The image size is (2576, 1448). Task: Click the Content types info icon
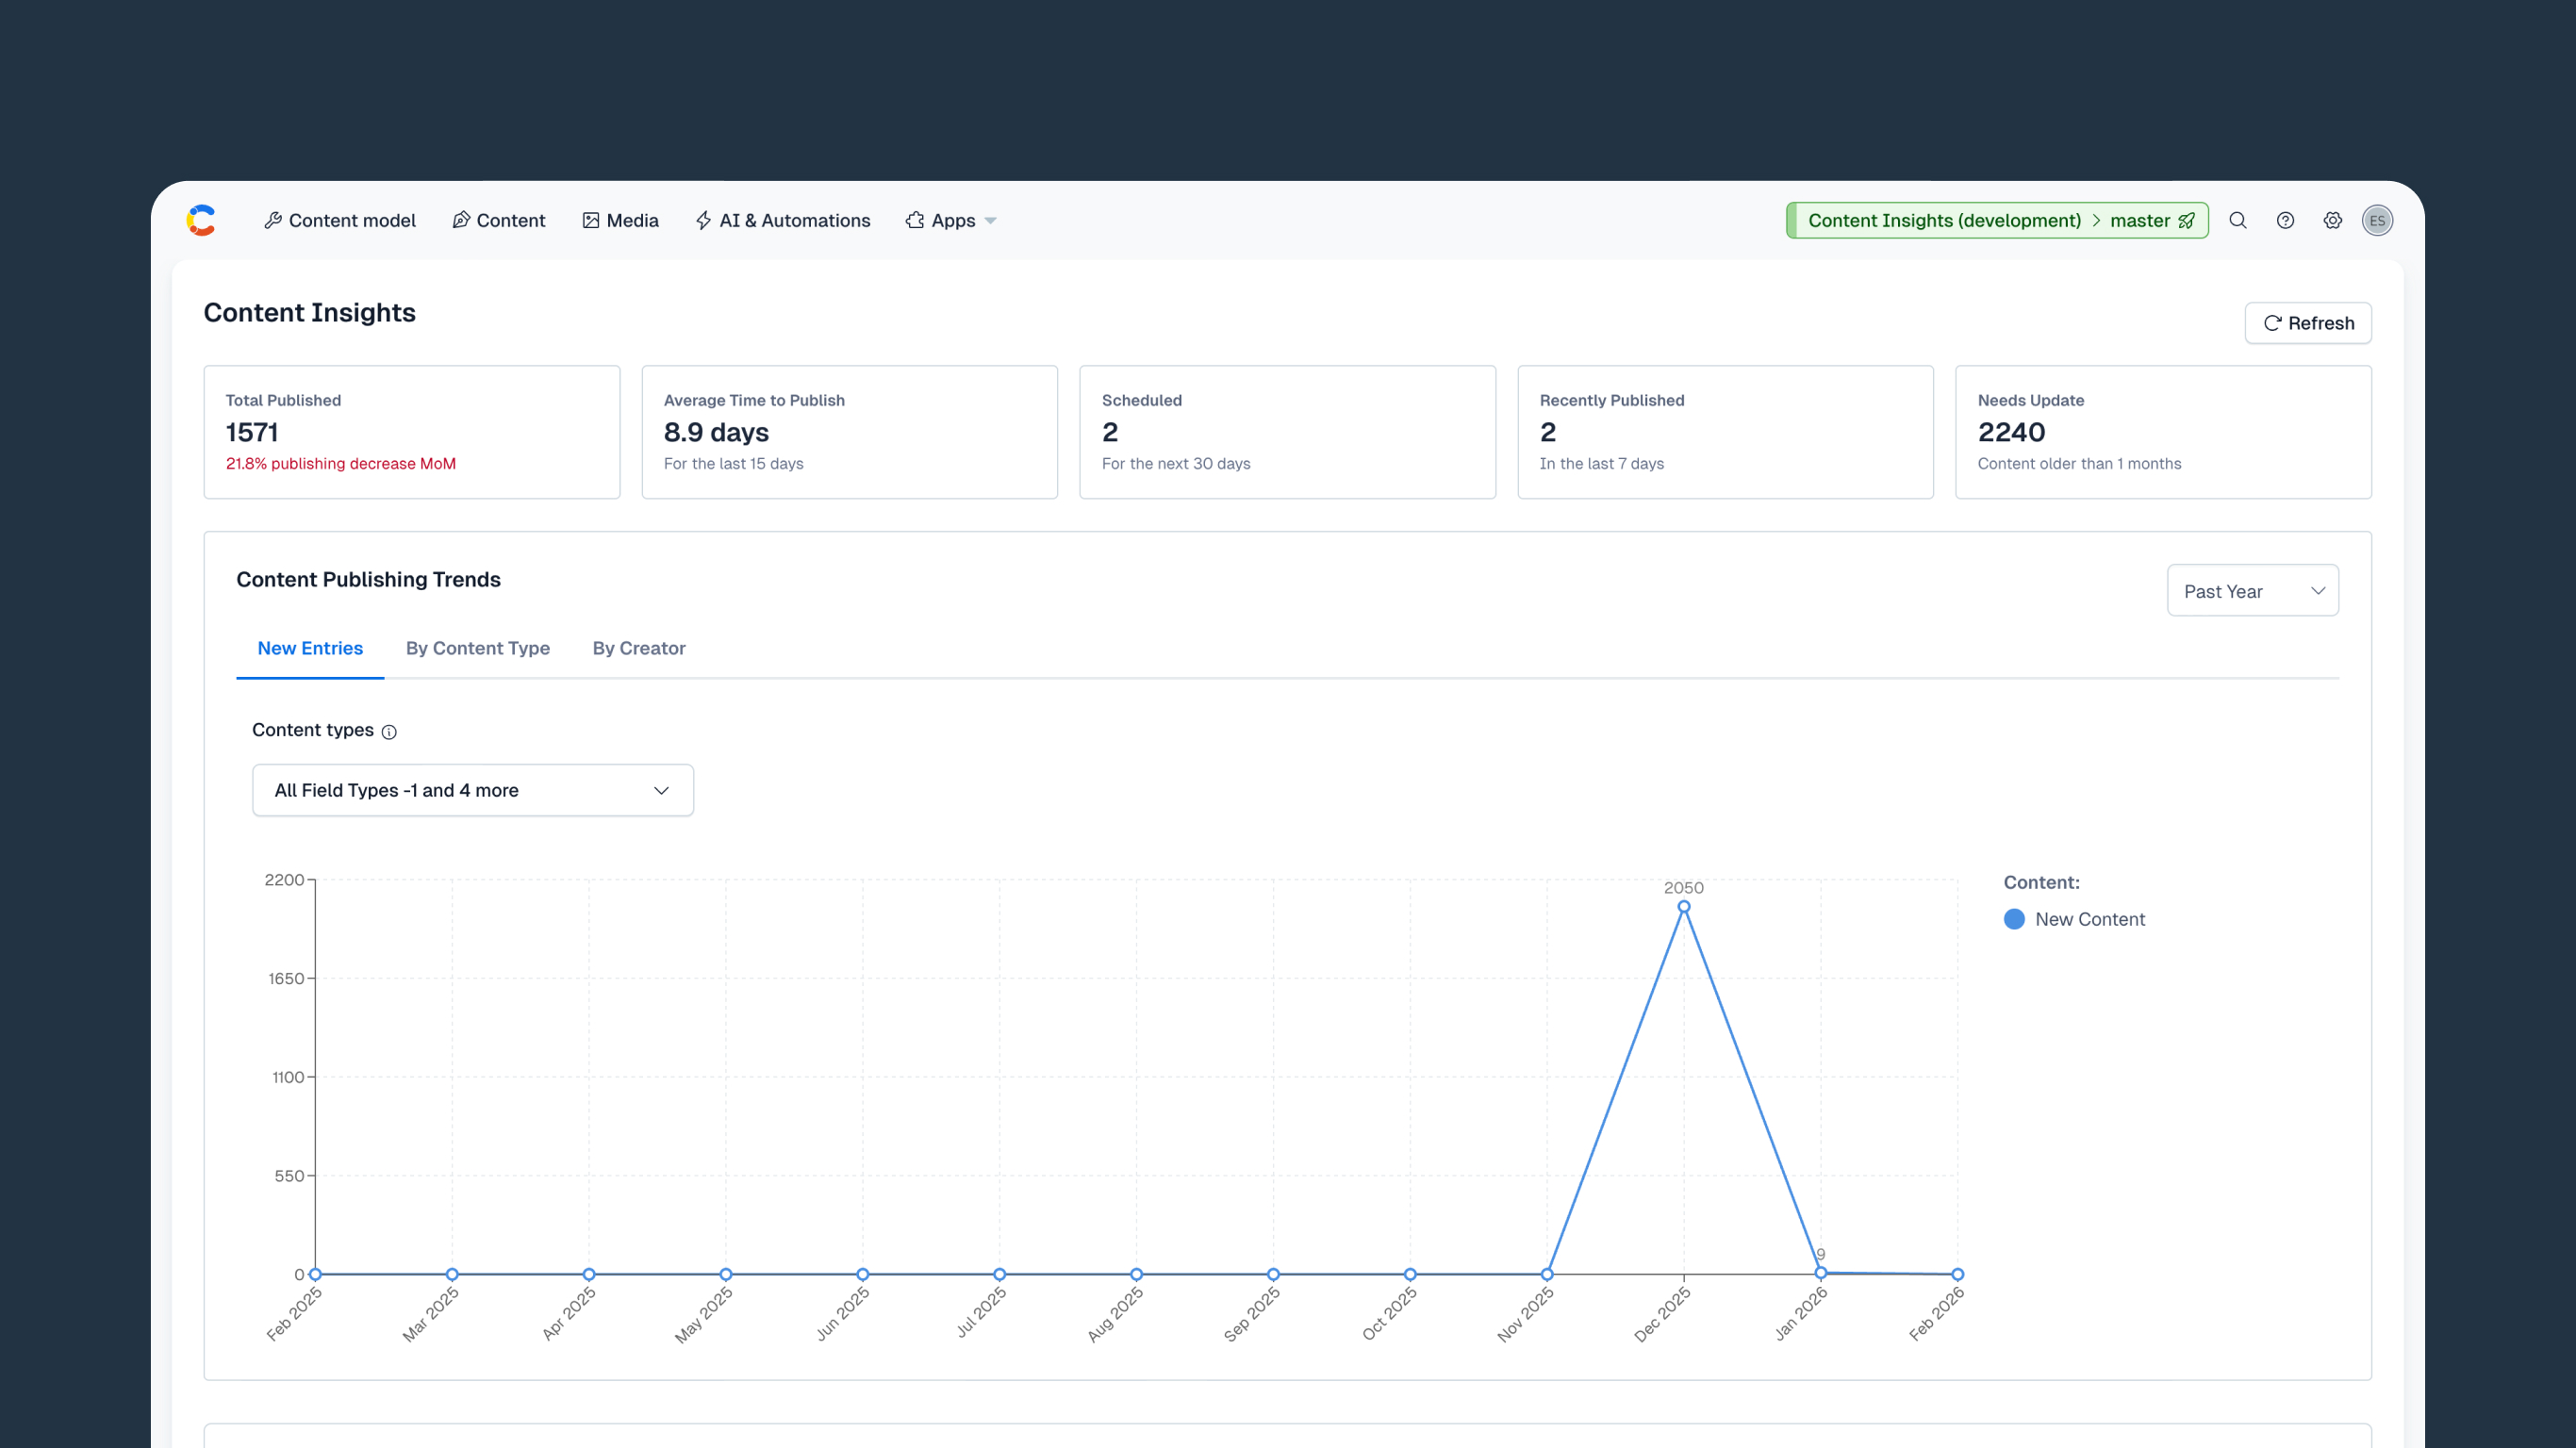389,732
